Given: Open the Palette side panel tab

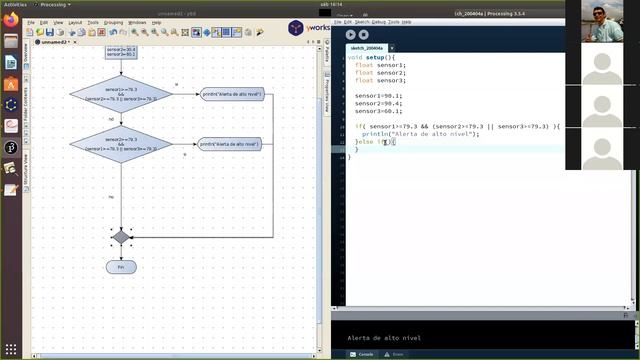Looking at the screenshot, I should [327, 53].
